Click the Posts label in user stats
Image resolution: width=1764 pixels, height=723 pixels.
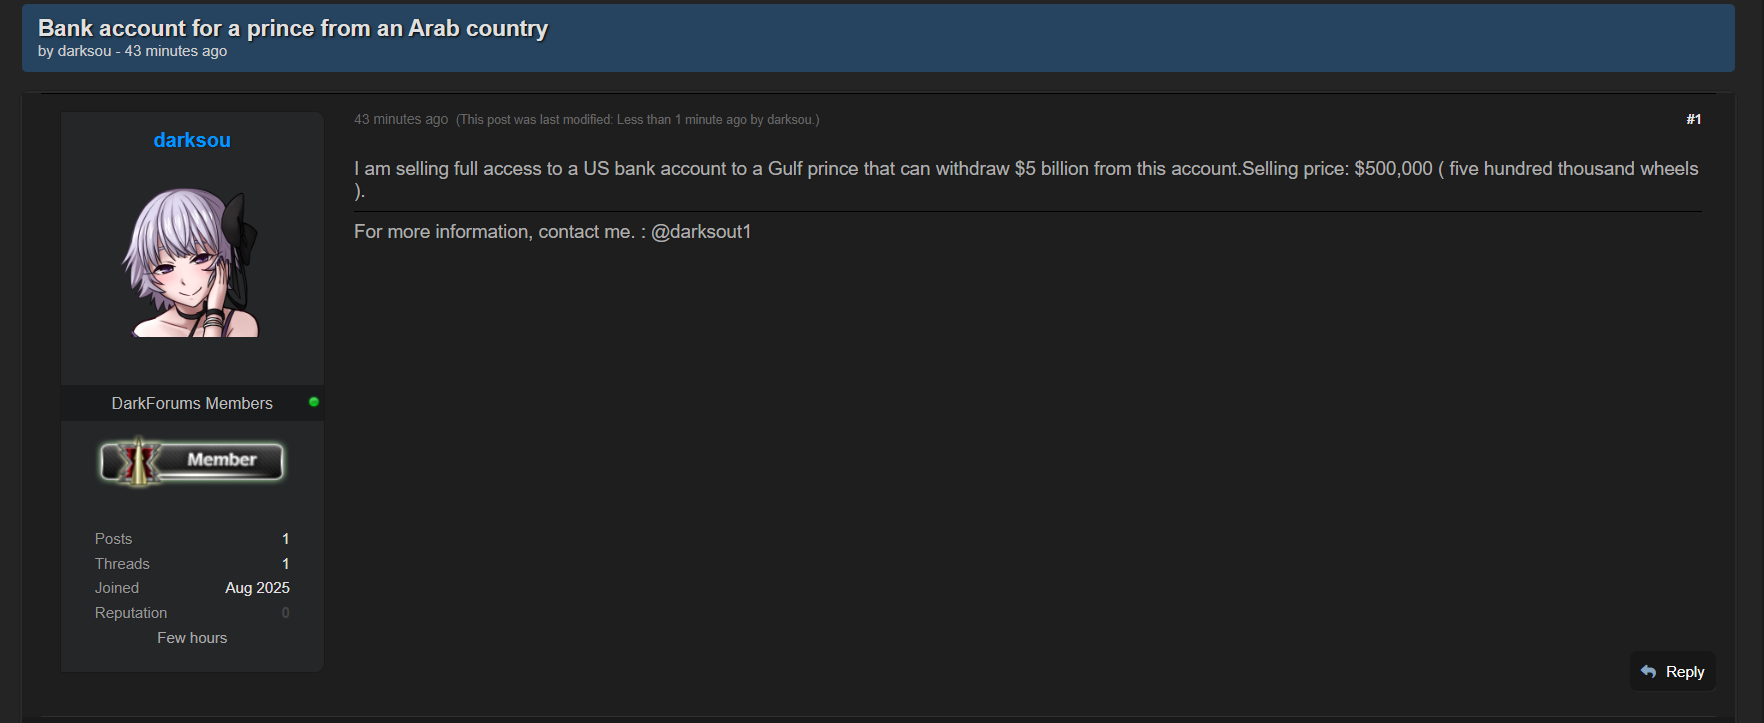point(113,539)
